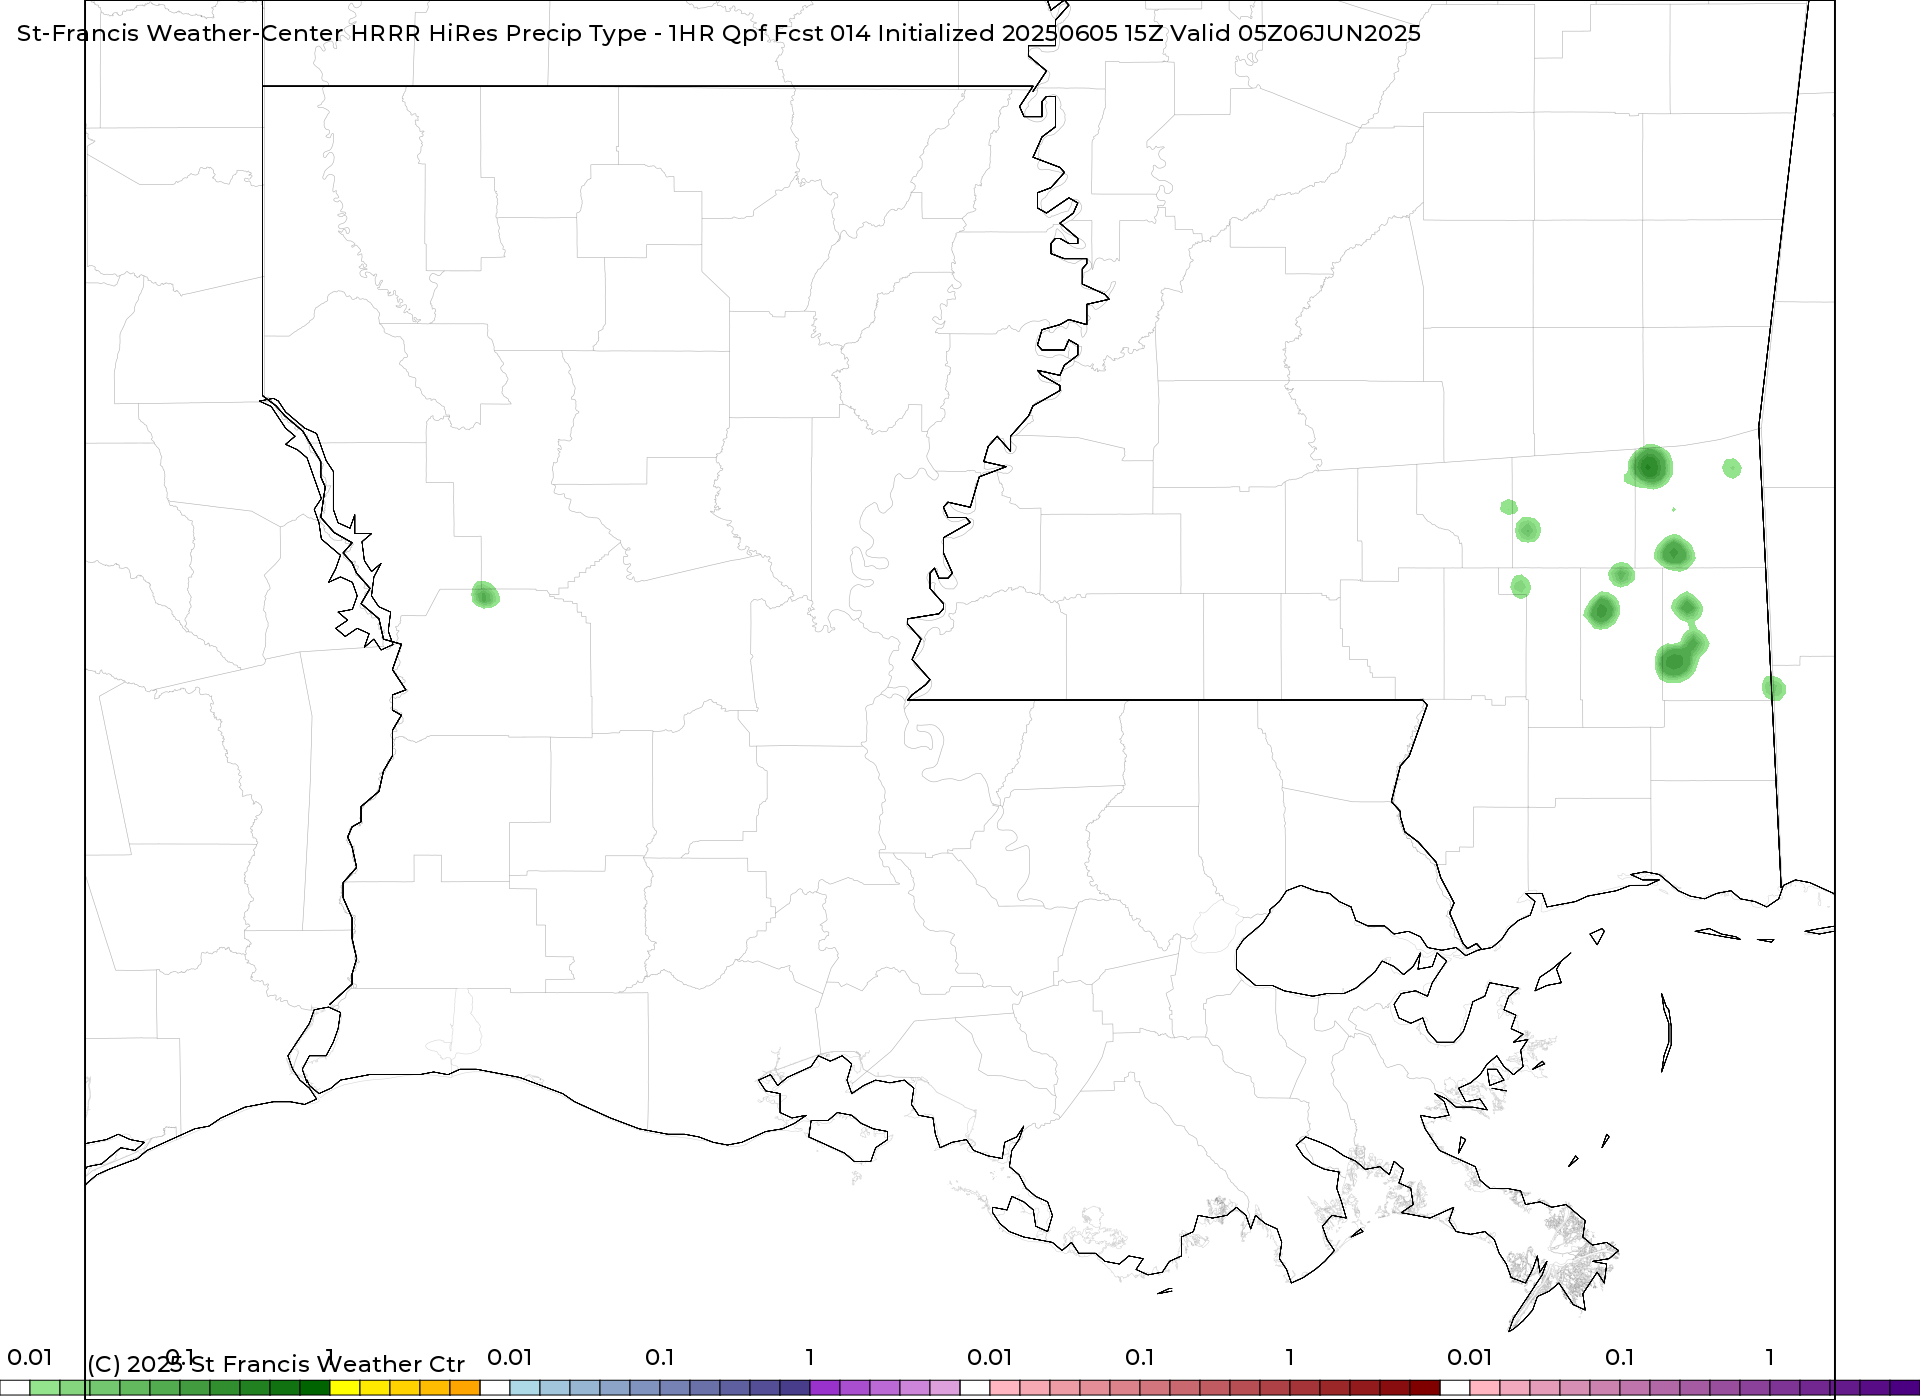Click the 0.01 label at the far left legend
This screenshot has height=1400, width=1920.
click(29, 1357)
